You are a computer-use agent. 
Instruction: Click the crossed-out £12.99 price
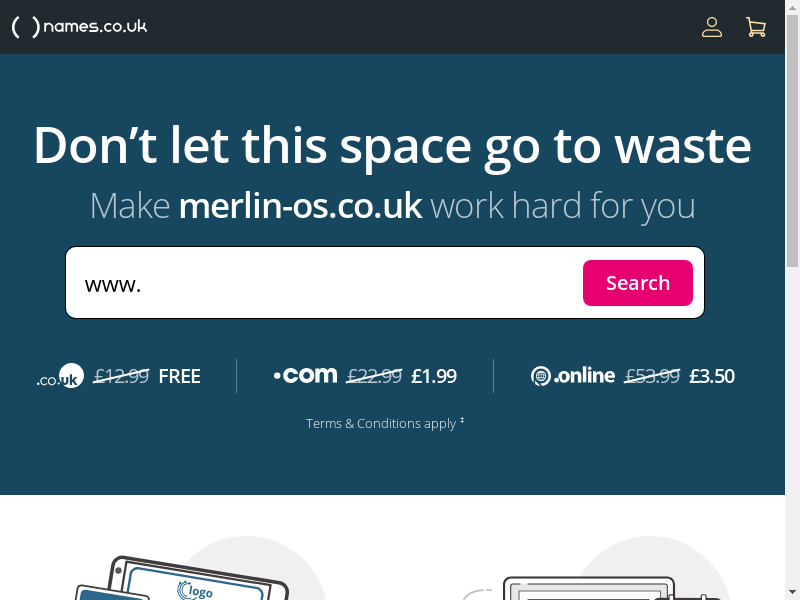(121, 377)
